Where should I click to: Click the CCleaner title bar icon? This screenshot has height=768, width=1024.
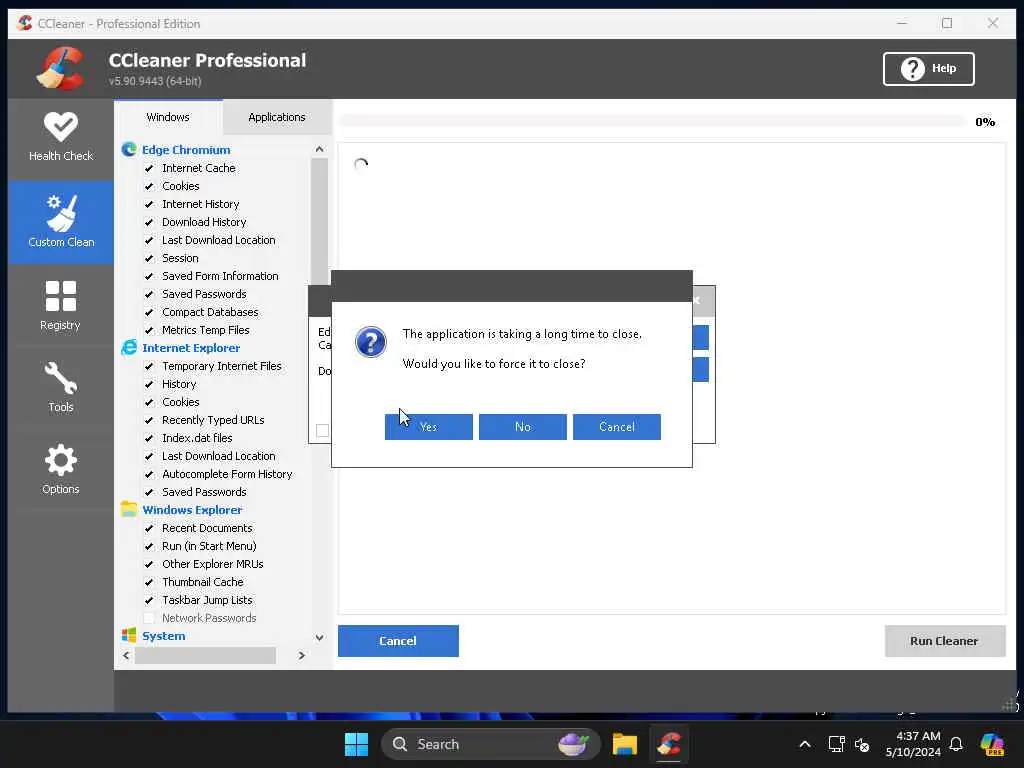tap(25, 23)
